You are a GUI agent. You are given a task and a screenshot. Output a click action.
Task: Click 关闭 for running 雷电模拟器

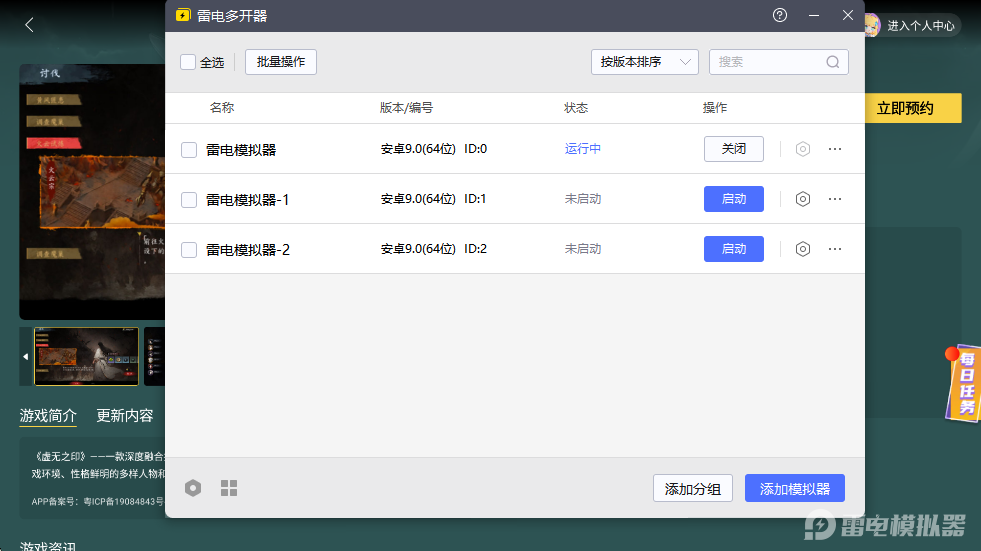point(734,149)
